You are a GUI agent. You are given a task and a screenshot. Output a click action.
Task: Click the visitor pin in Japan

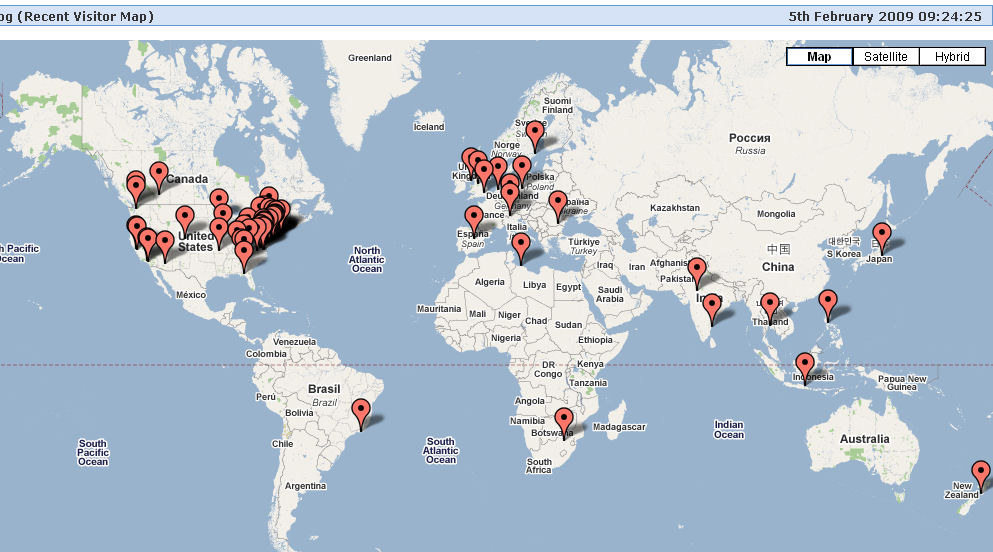tap(881, 235)
